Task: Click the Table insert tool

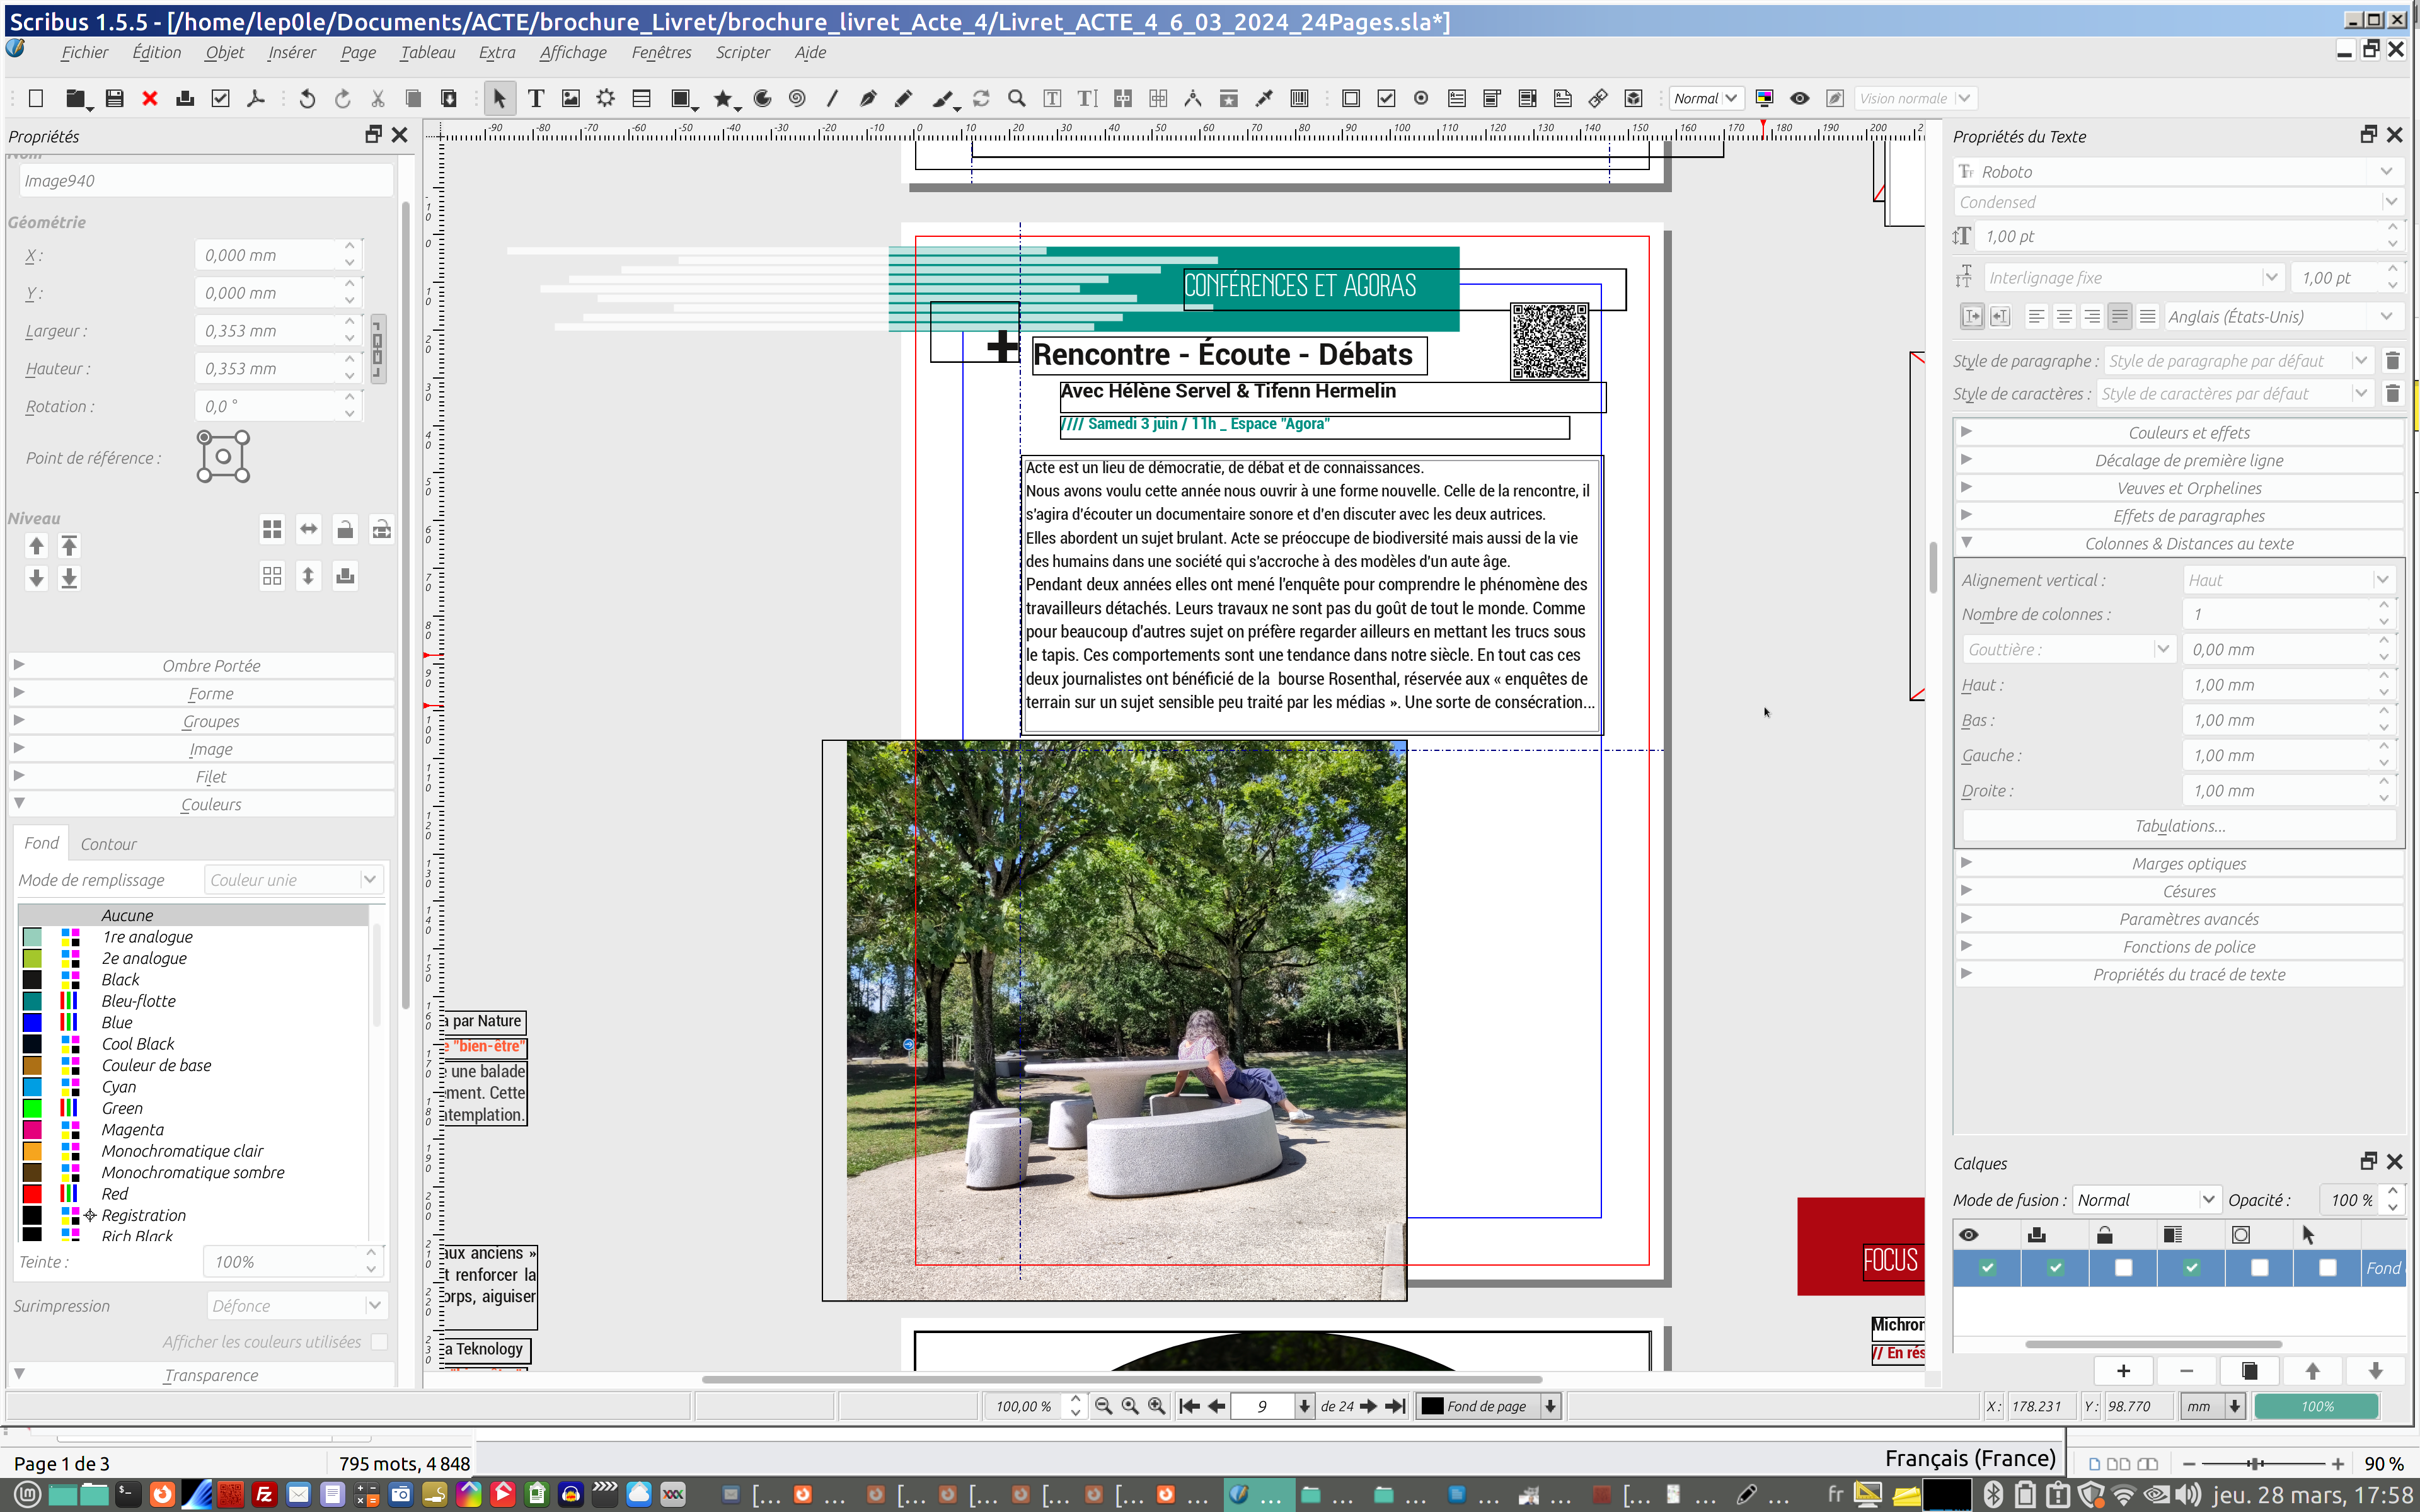Action: pos(641,98)
